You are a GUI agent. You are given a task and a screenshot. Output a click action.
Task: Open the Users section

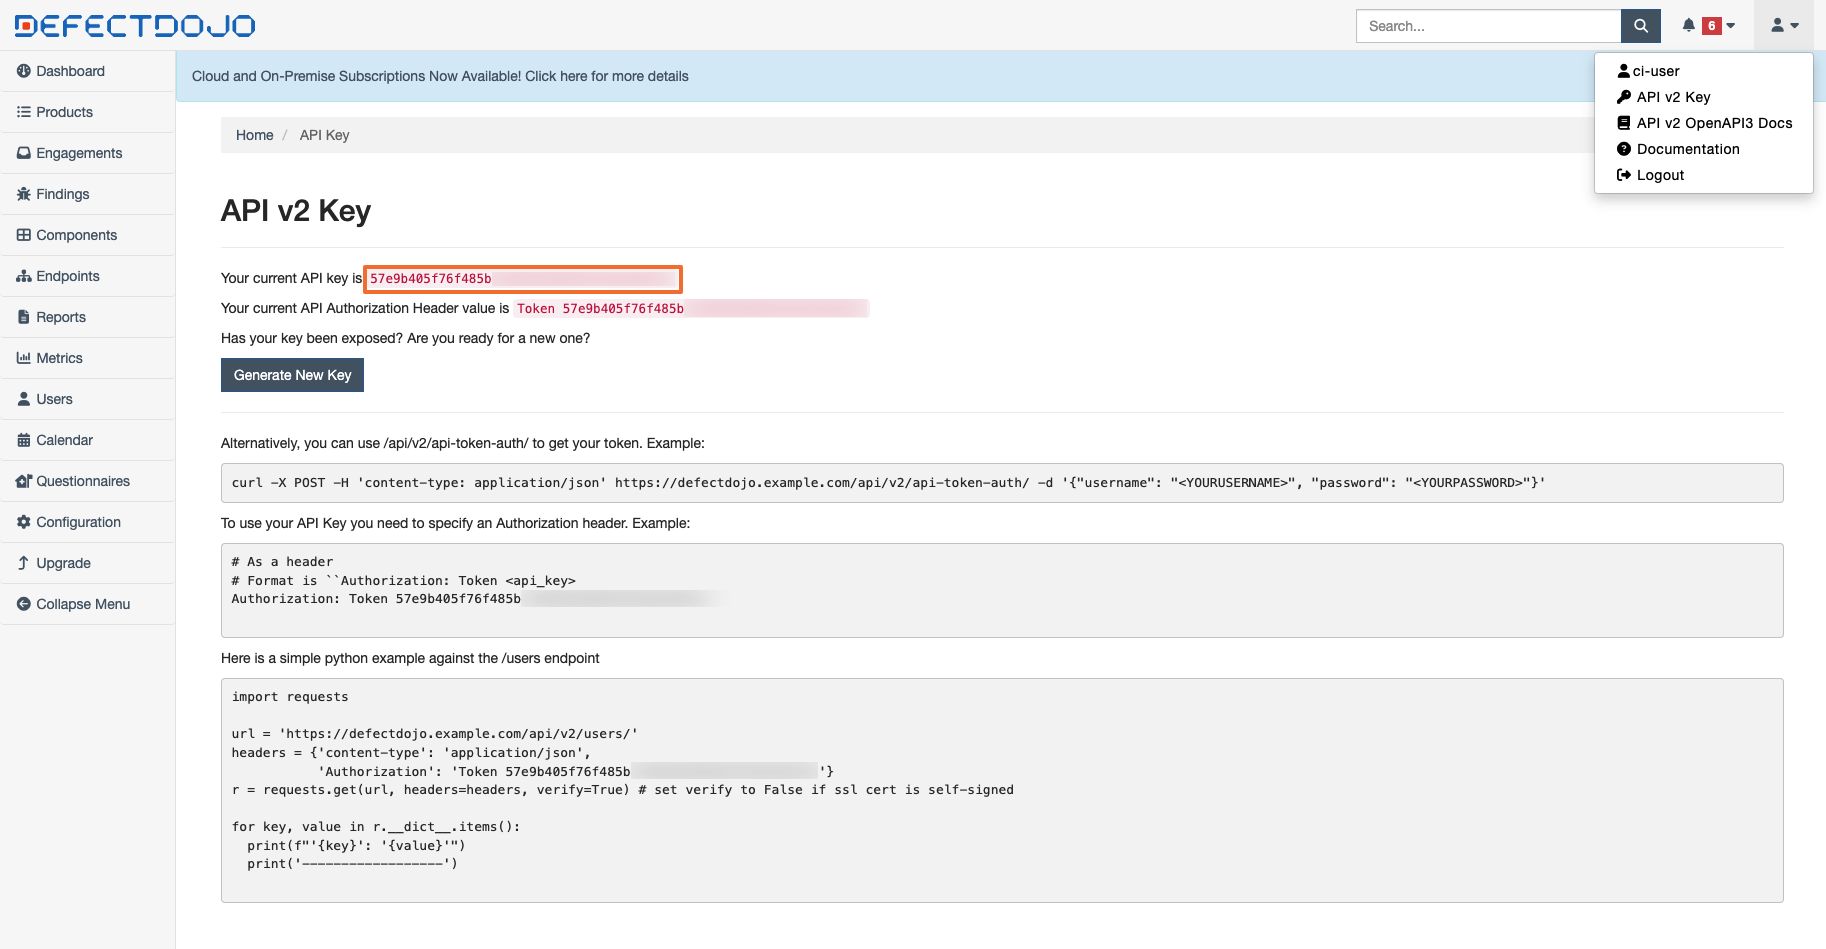[x=53, y=399]
